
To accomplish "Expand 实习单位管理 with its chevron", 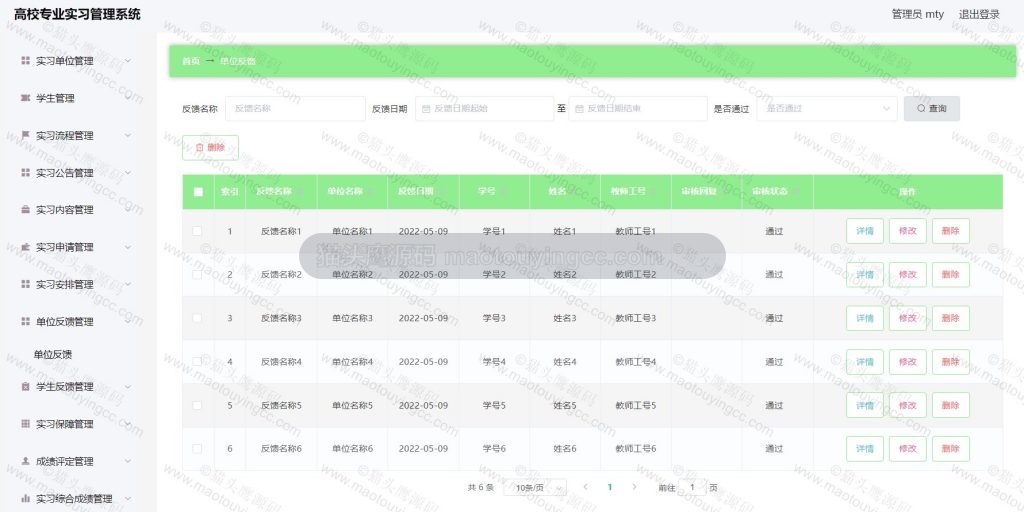I will 128,61.
